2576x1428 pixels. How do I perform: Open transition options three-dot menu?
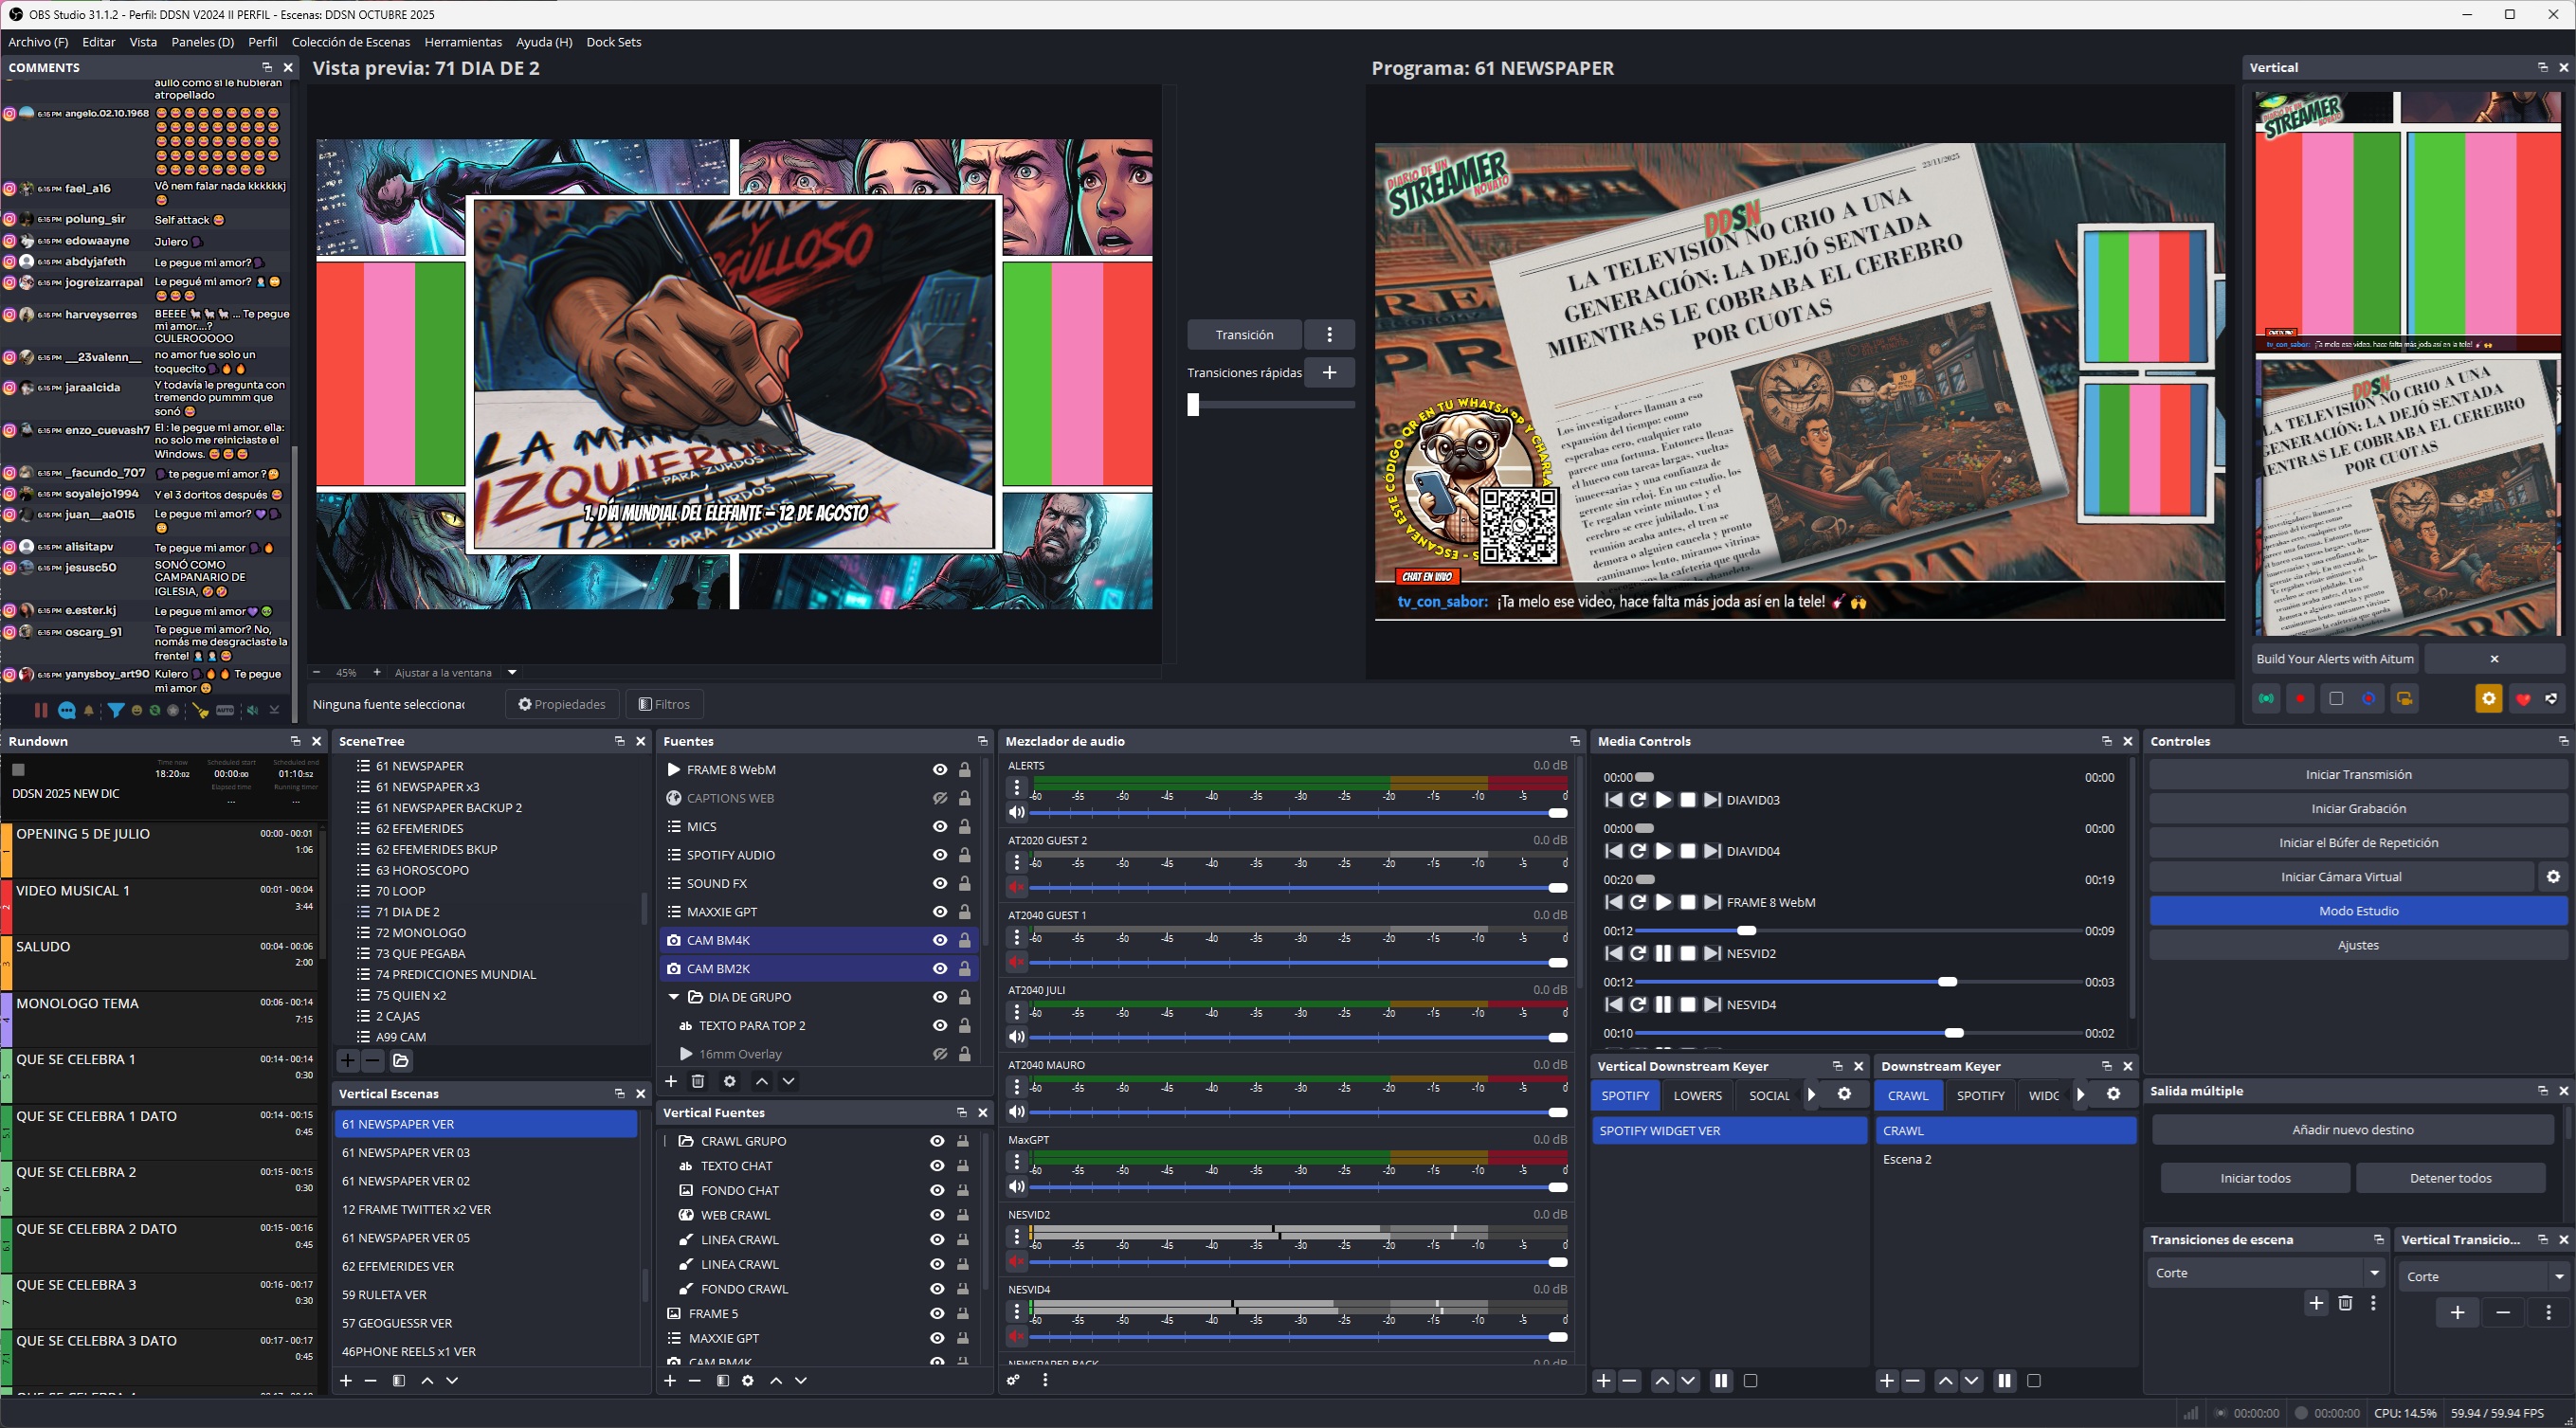click(x=1330, y=335)
